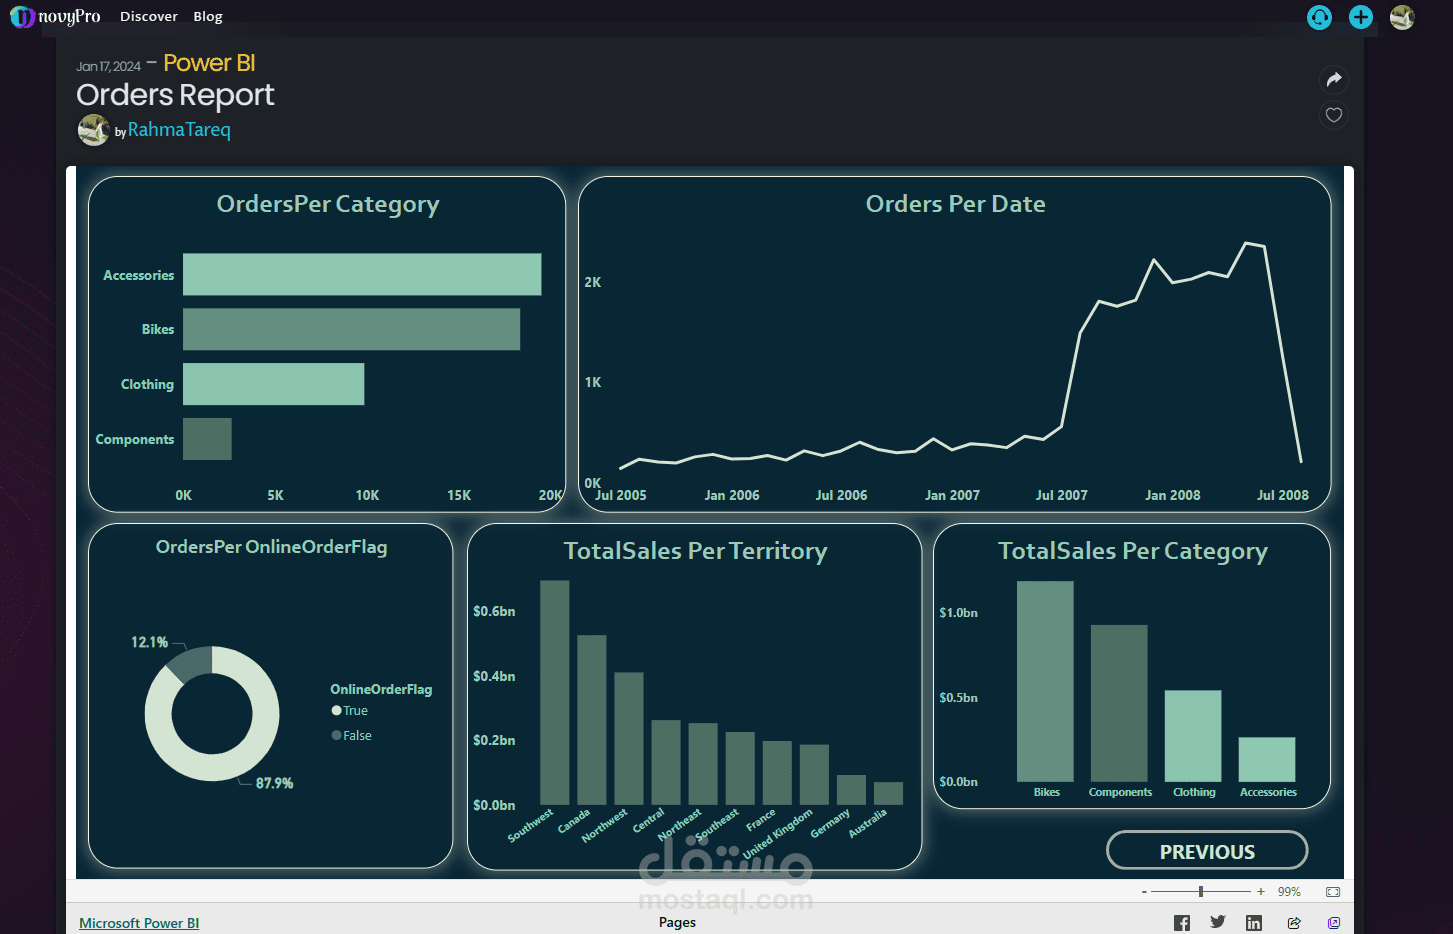Open the report in new window icon
This screenshot has width=1453, height=934.
pyautogui.click(x=1334, y=923)
